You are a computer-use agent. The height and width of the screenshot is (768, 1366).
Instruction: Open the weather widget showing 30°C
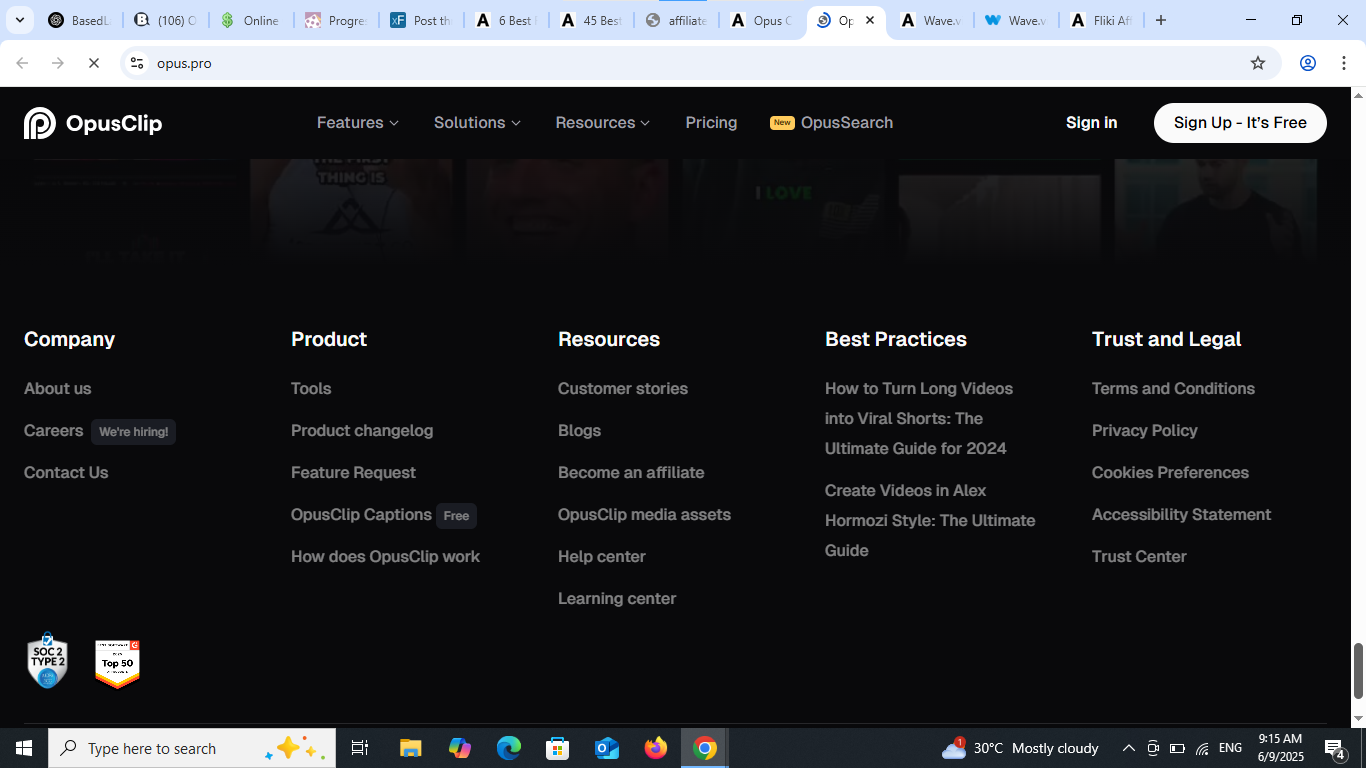1020,748
